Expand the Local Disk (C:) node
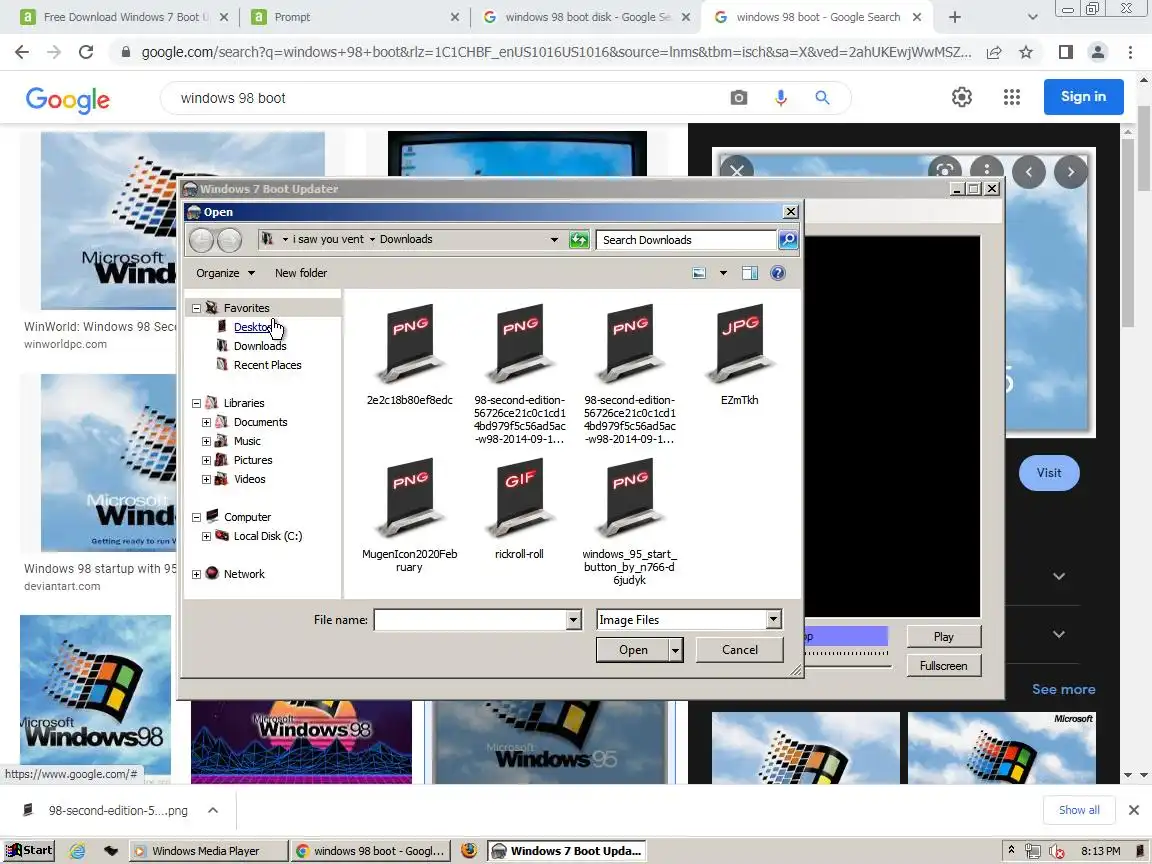1152x864 pixels. 206,537
